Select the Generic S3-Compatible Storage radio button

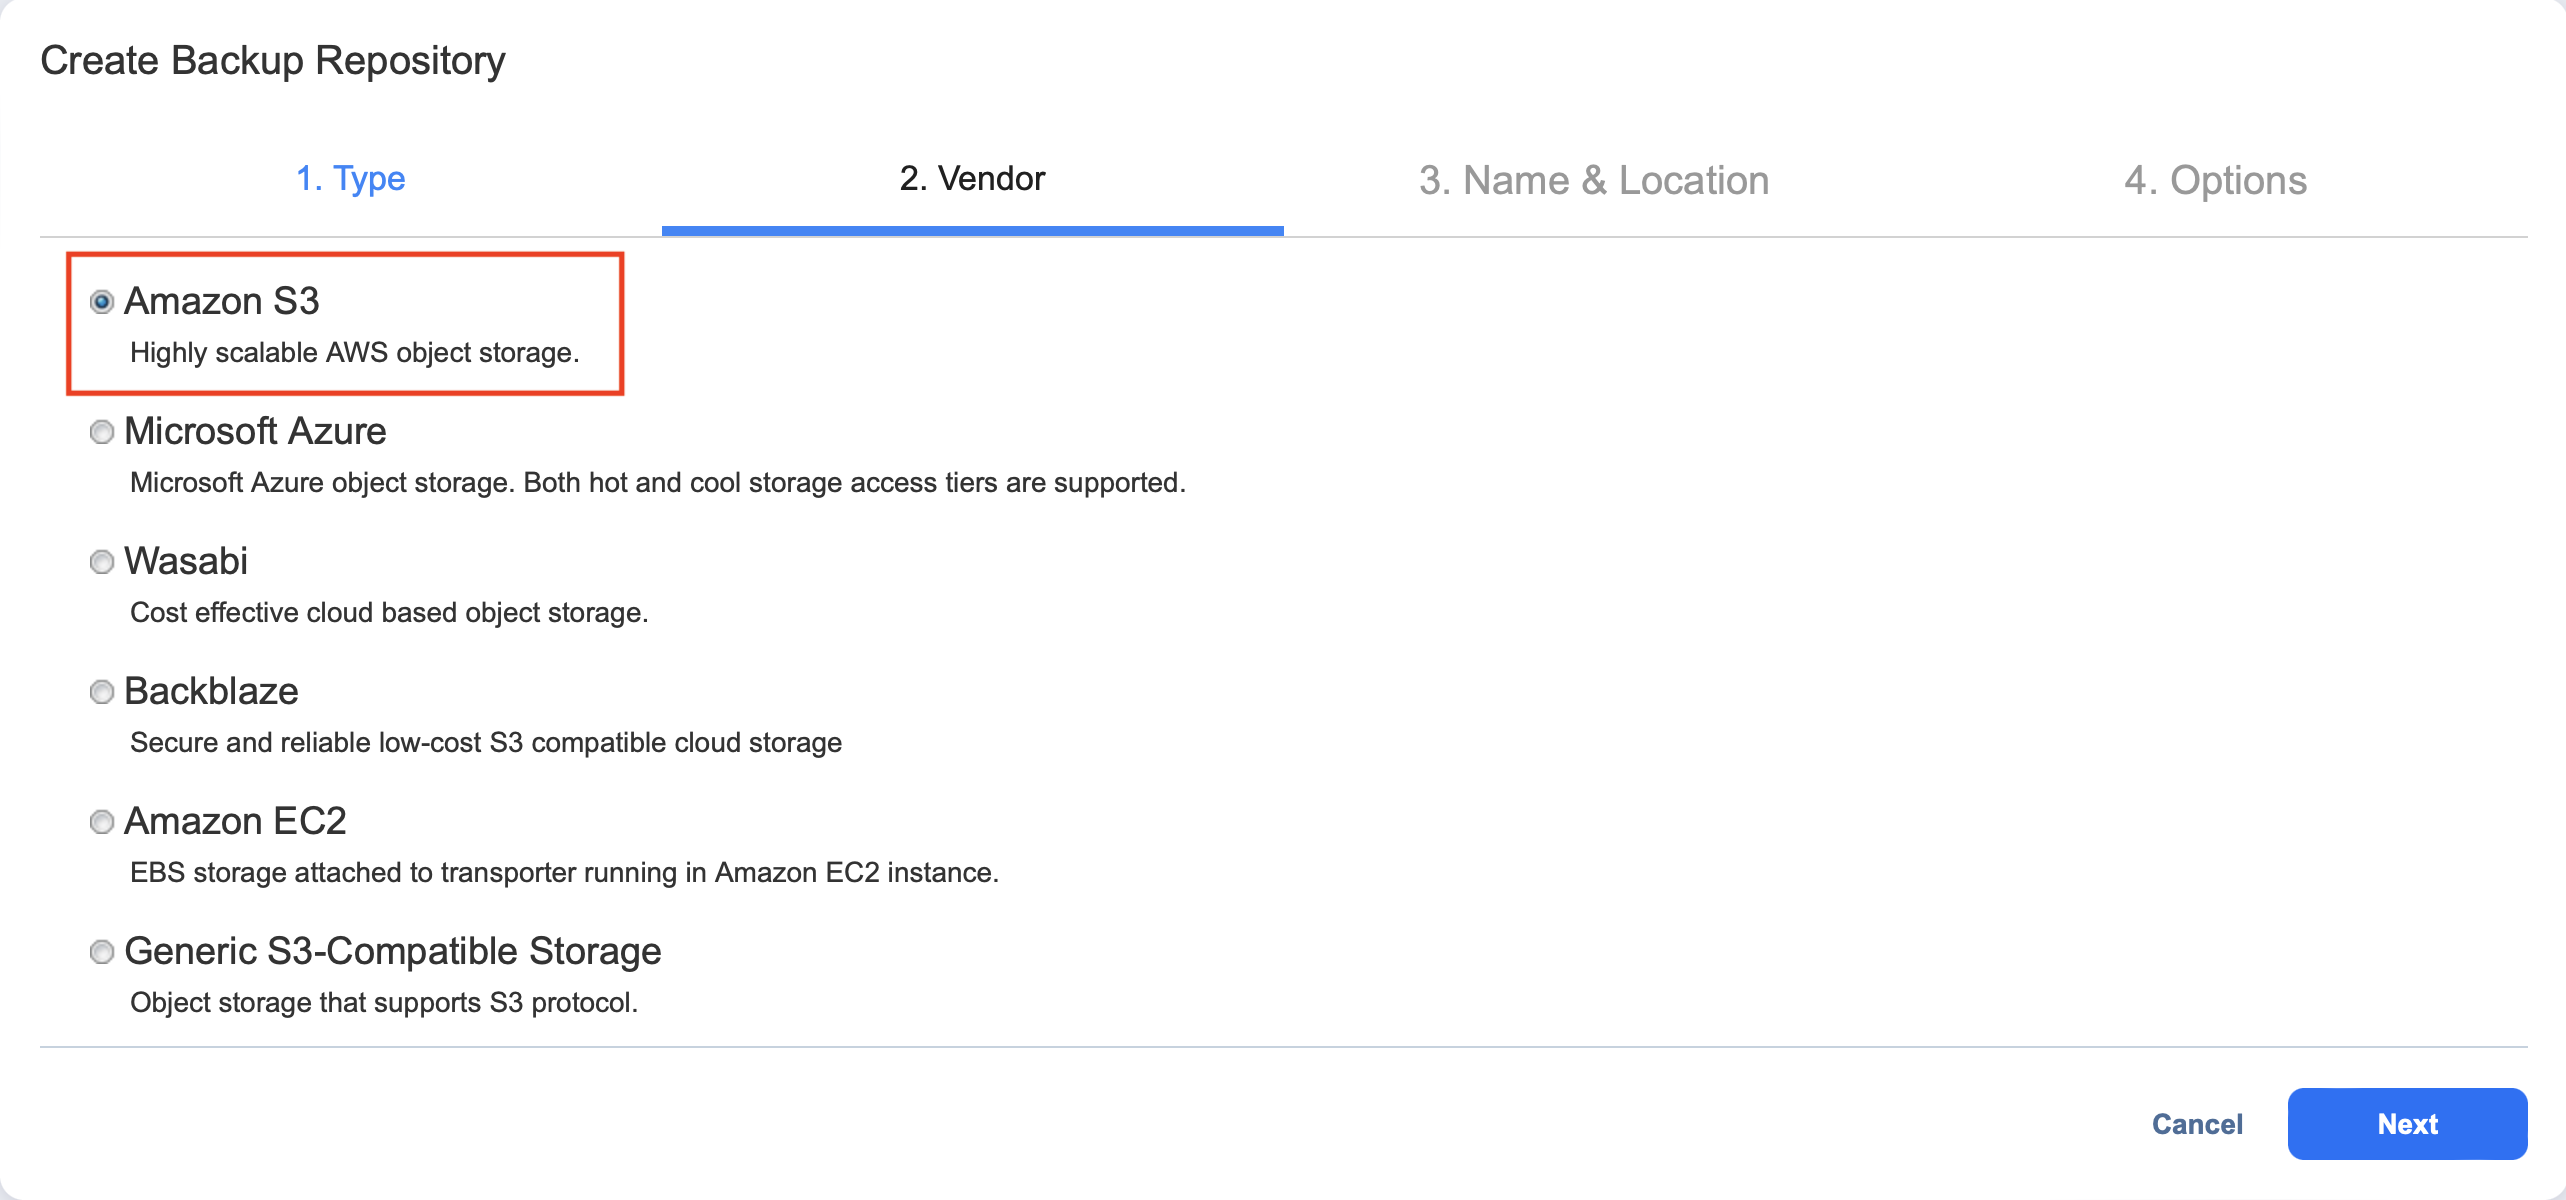(x=102, y=952)
